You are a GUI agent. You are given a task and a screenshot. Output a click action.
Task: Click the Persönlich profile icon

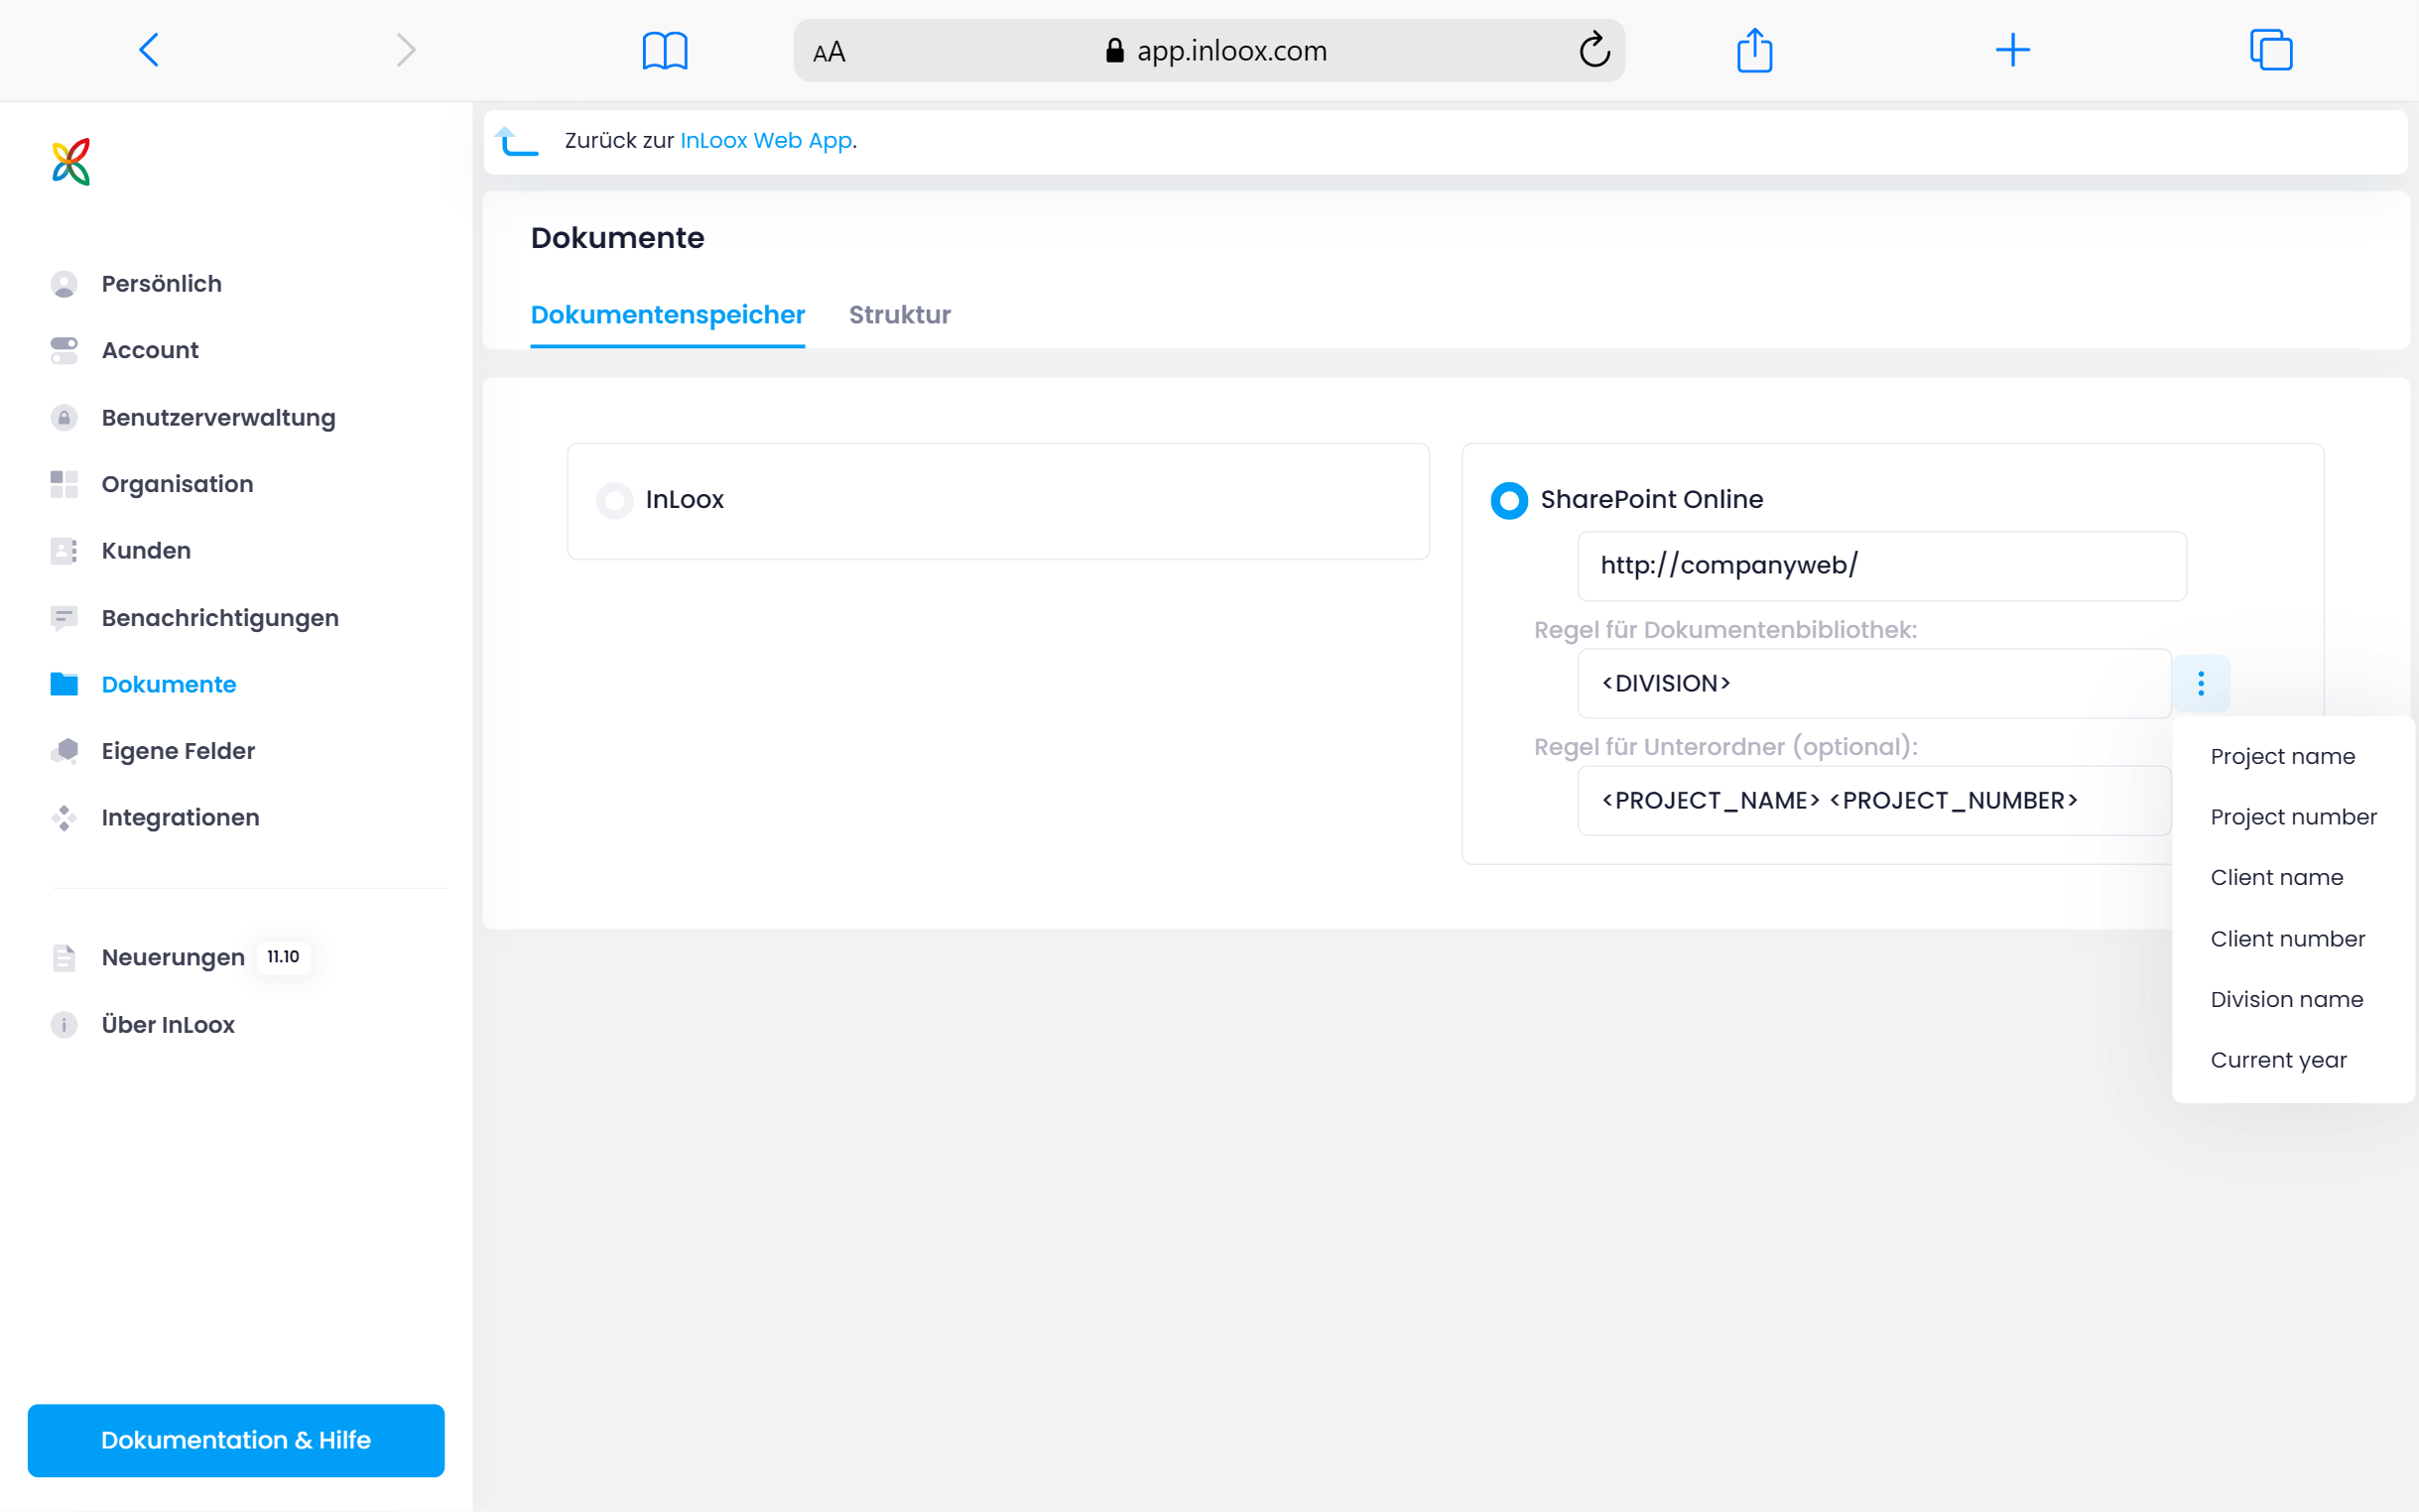click(64, 284)
